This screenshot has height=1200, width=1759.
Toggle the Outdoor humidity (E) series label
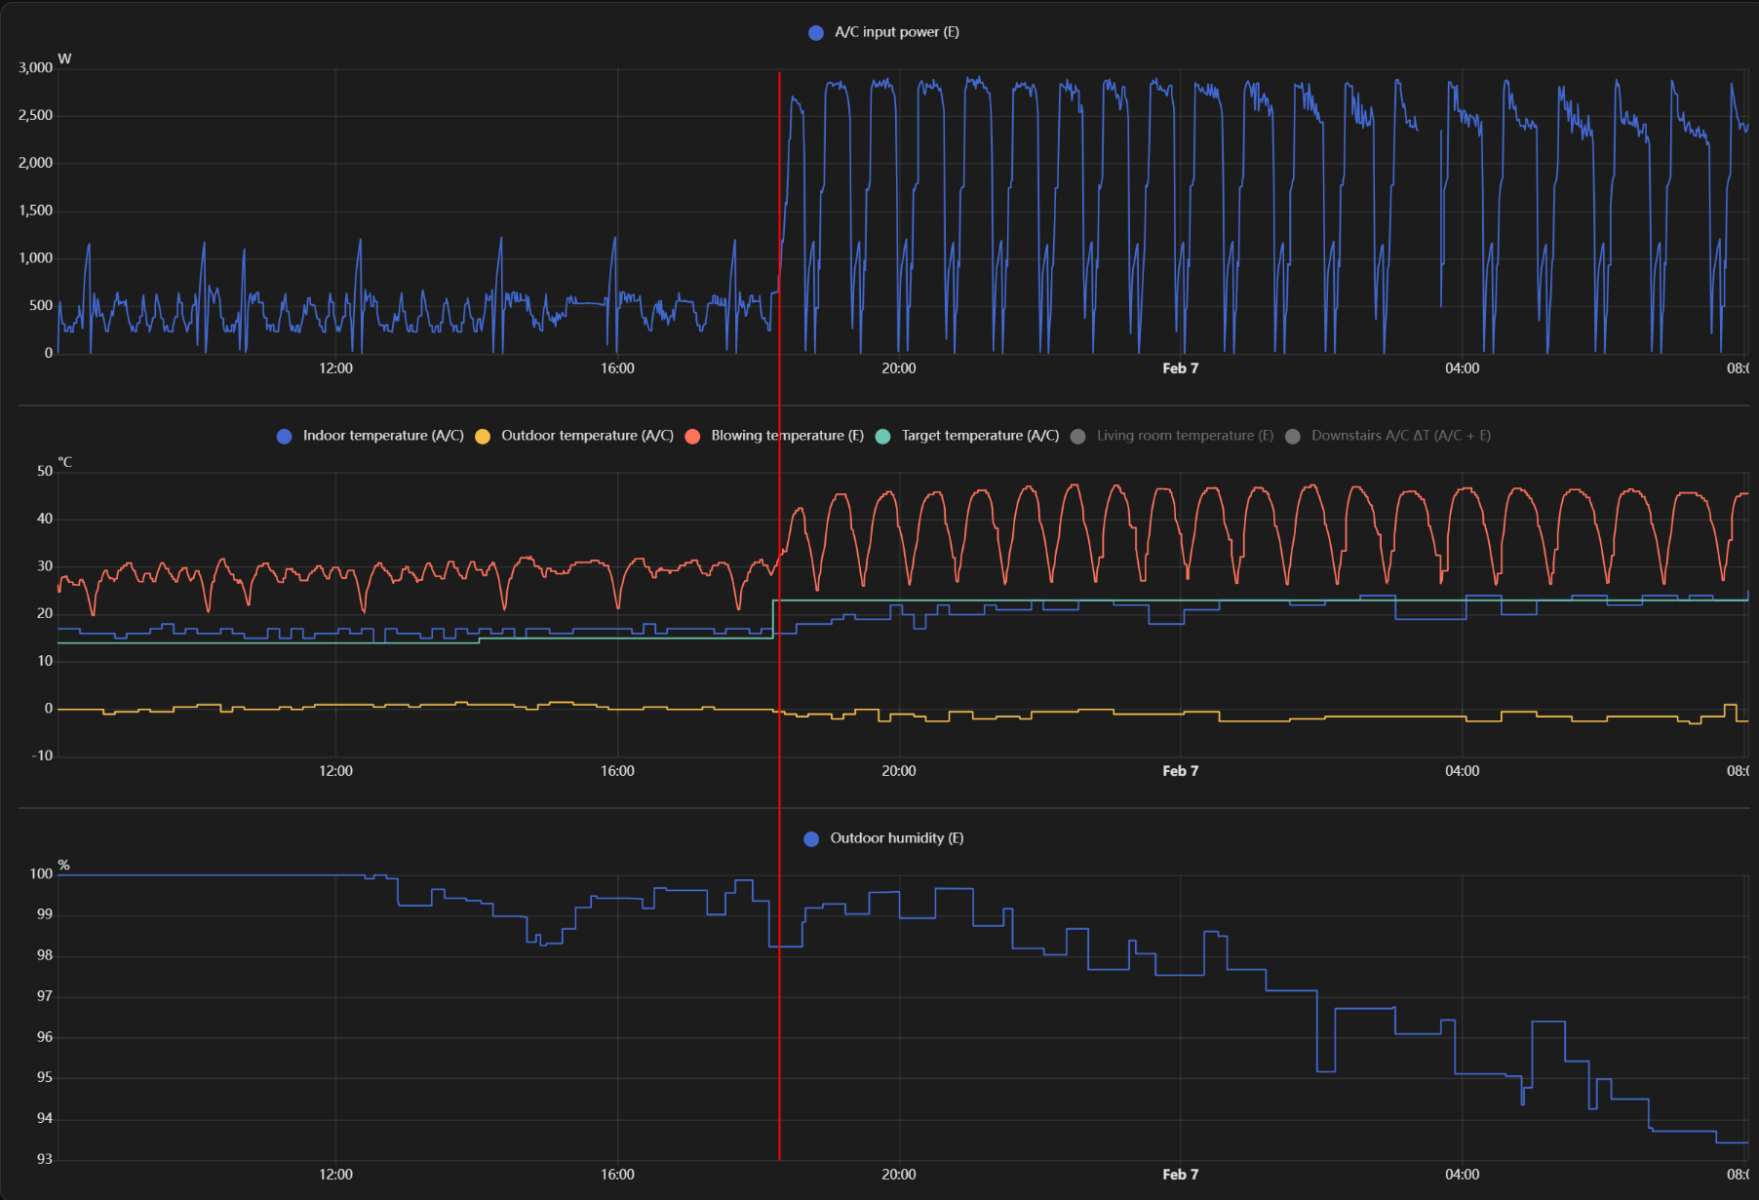(896, 838)
